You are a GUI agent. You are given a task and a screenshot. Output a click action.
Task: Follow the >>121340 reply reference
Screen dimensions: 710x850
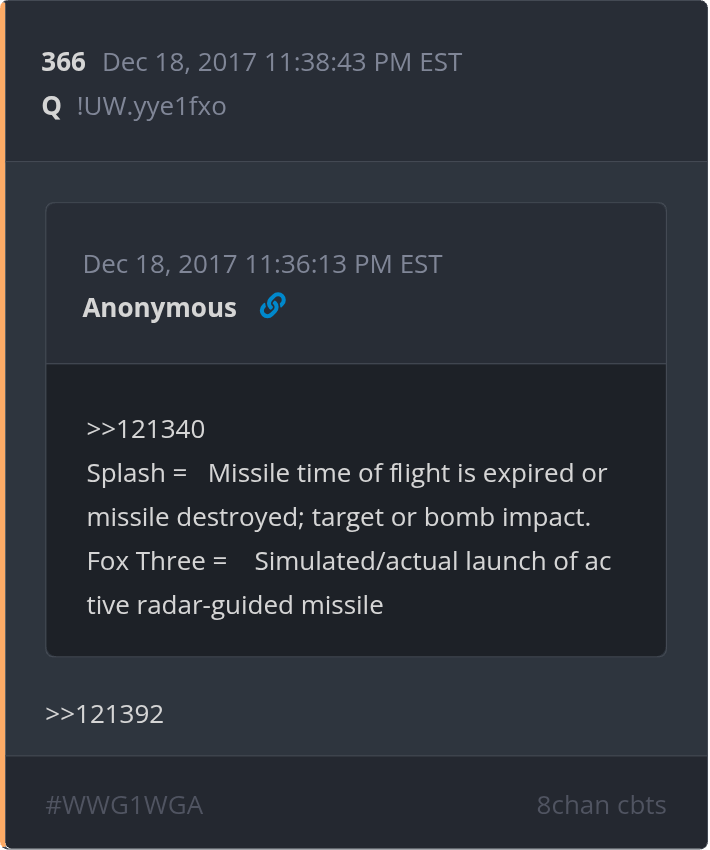pyautogui.click(x=145, y=429)
